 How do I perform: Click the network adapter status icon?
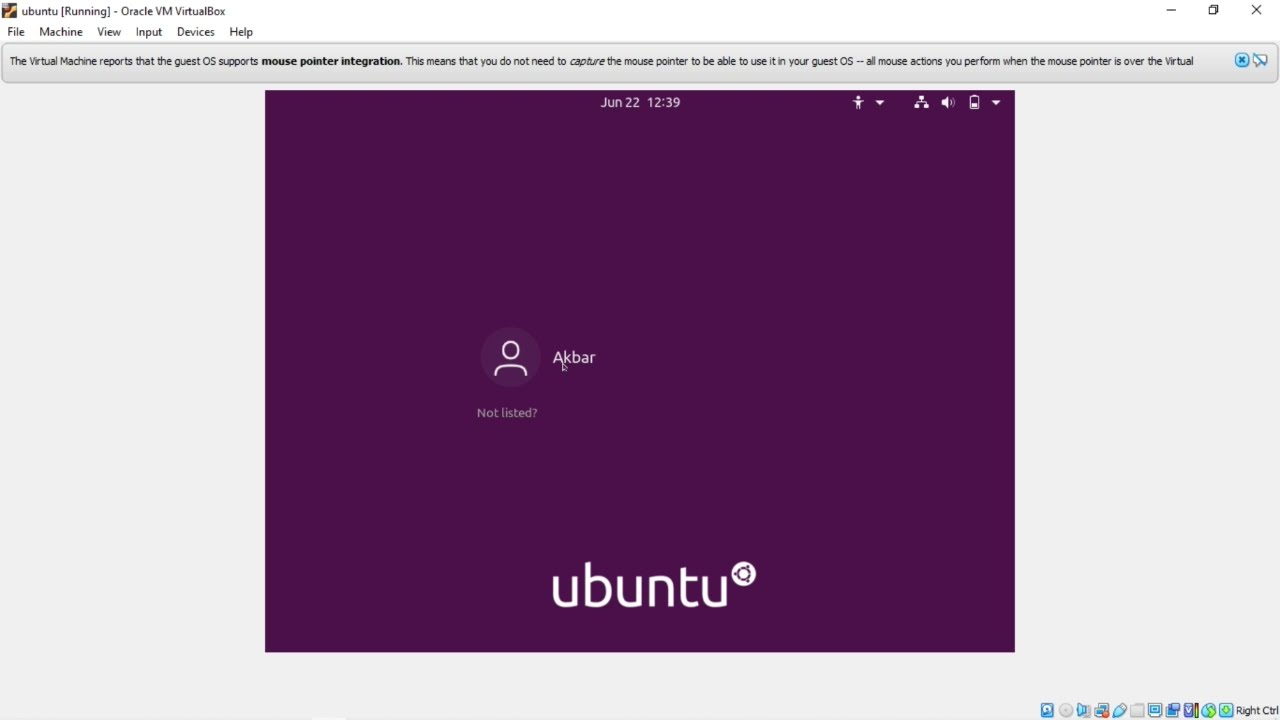1101,710
